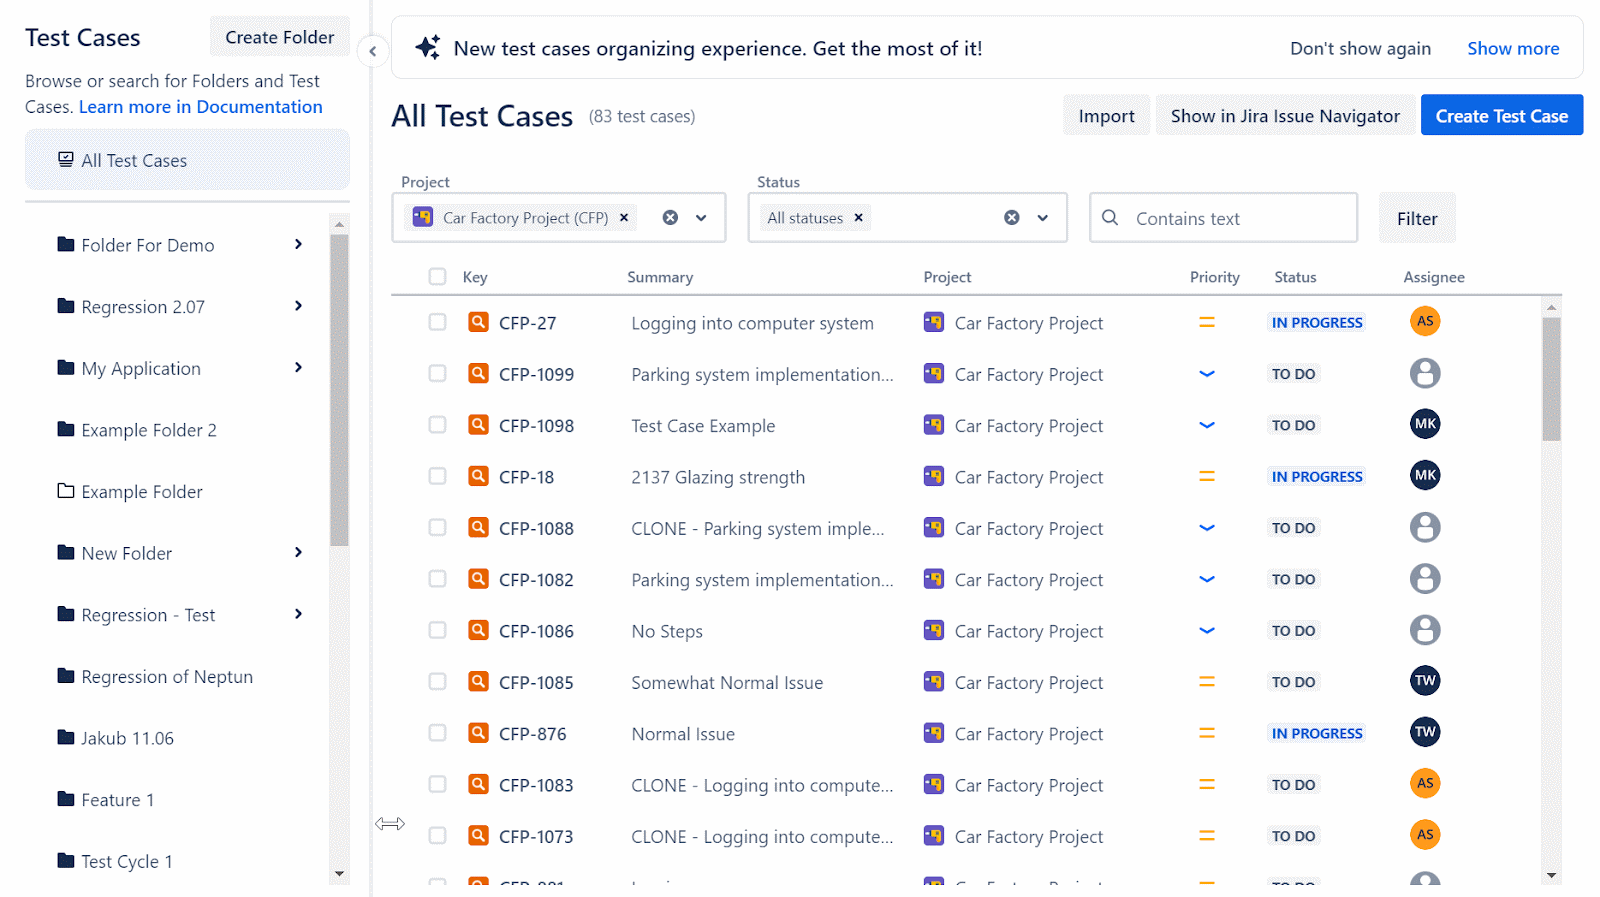Image resolution: width=1600 pixels, height=897 pixels.
Task: Click the Contains text search field
Action: point(1223,218)
